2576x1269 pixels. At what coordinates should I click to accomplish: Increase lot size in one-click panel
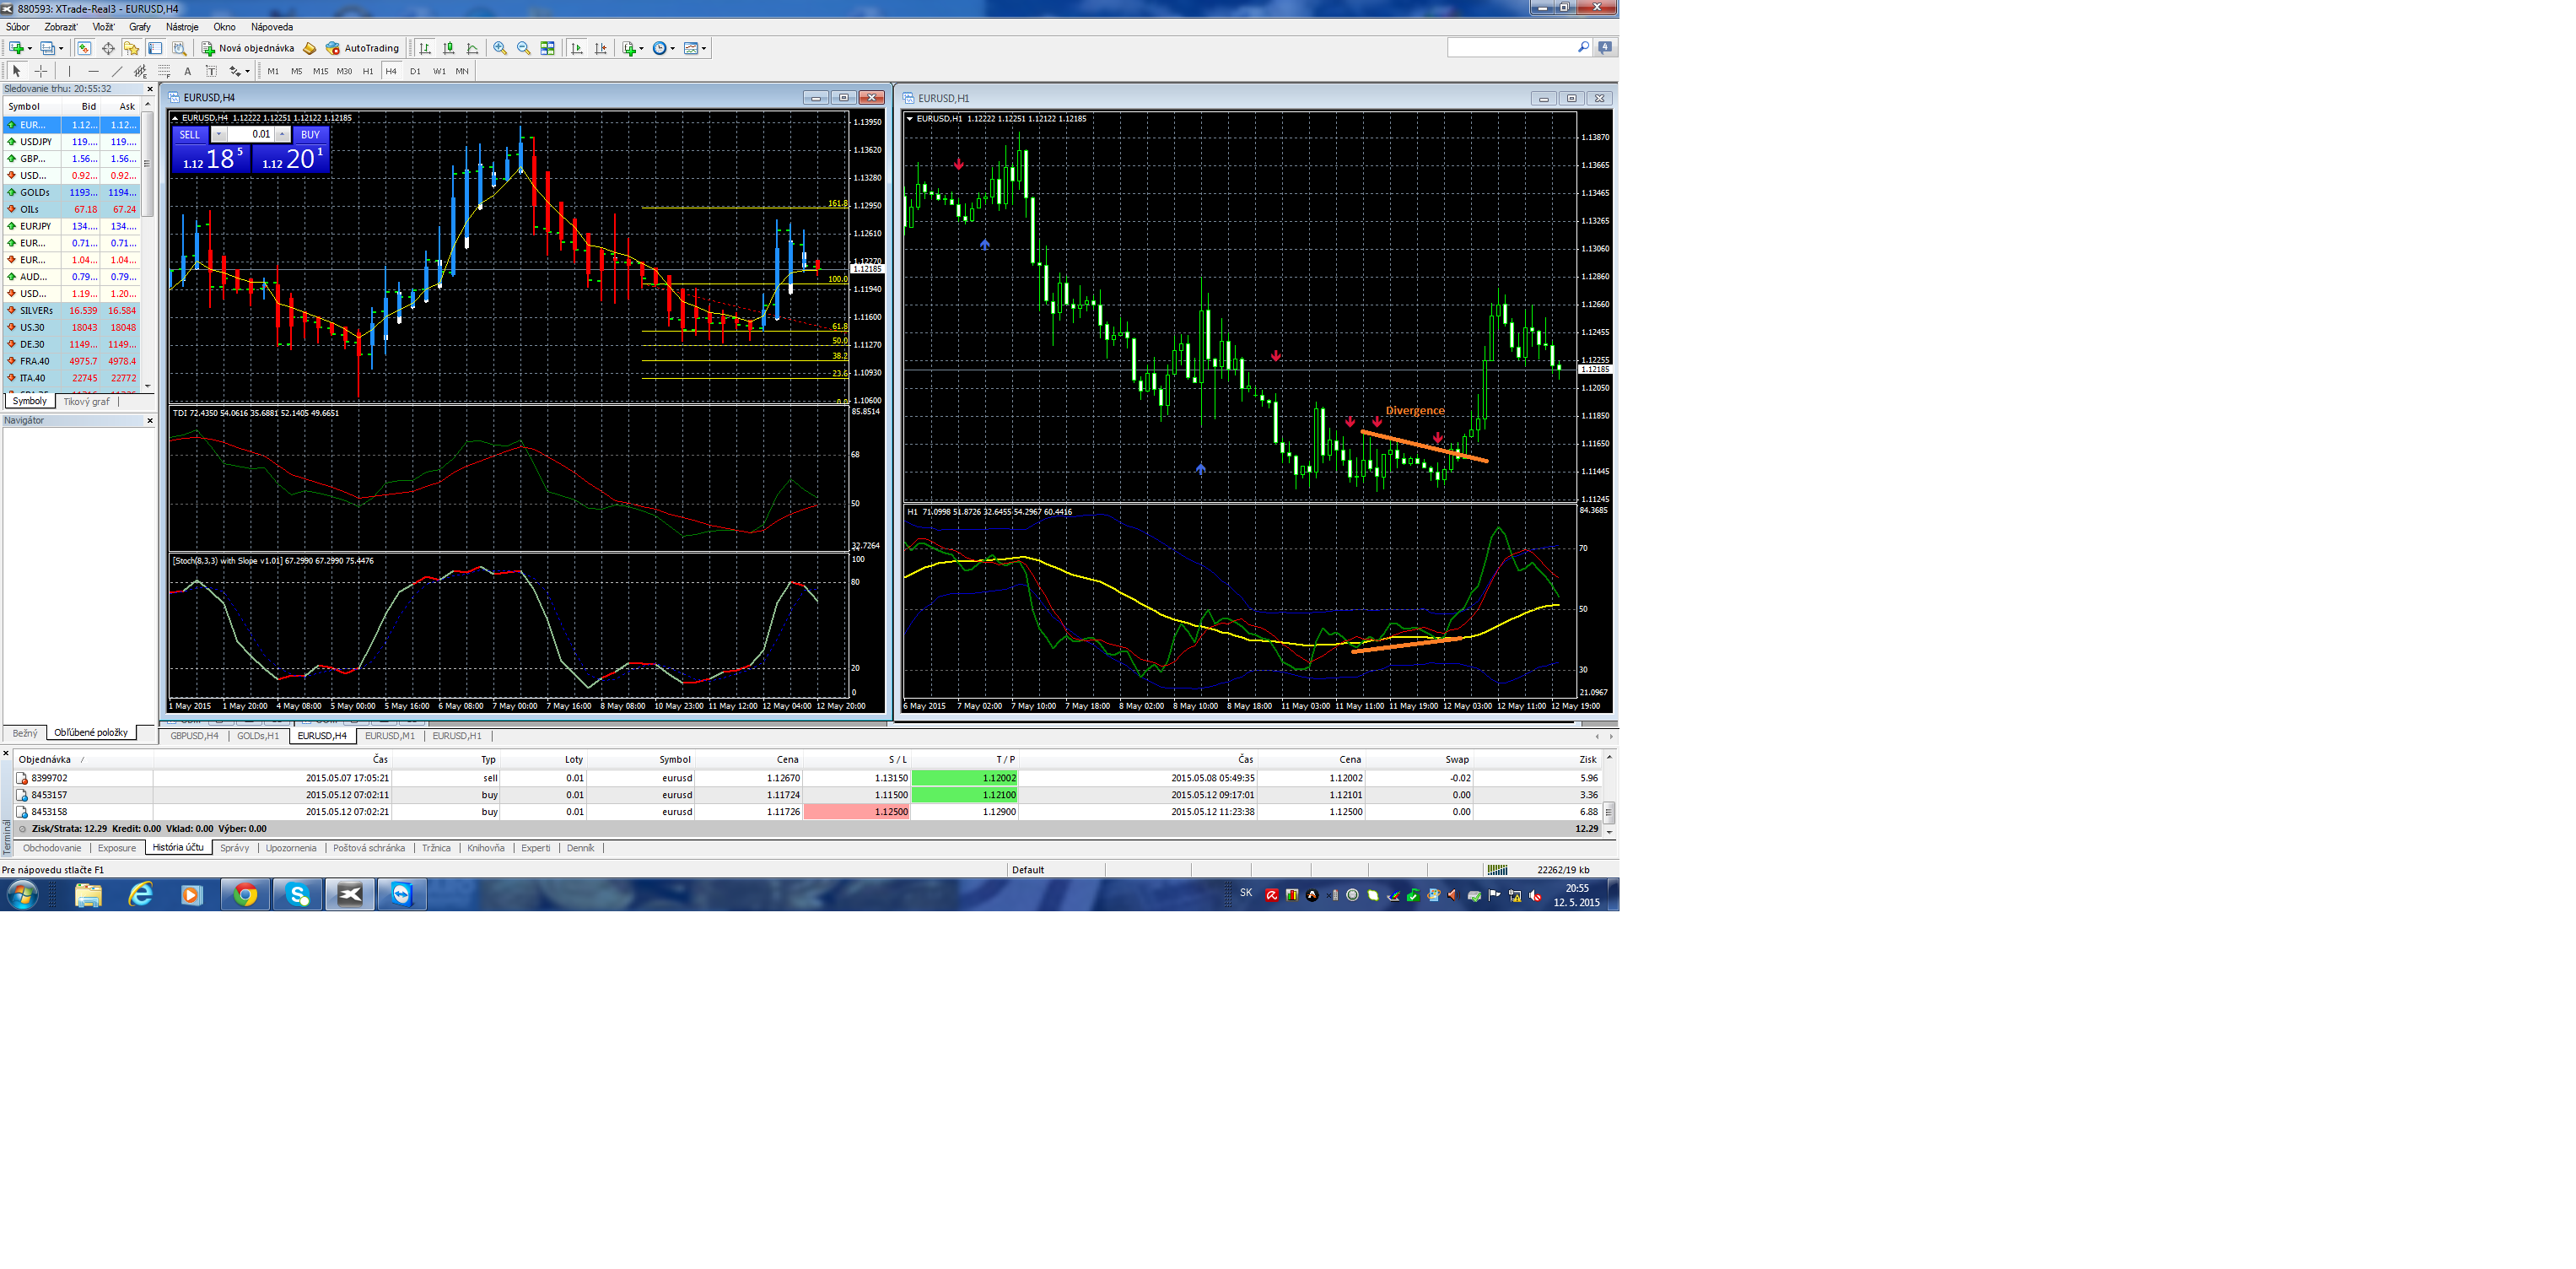[x=282, y=134]
